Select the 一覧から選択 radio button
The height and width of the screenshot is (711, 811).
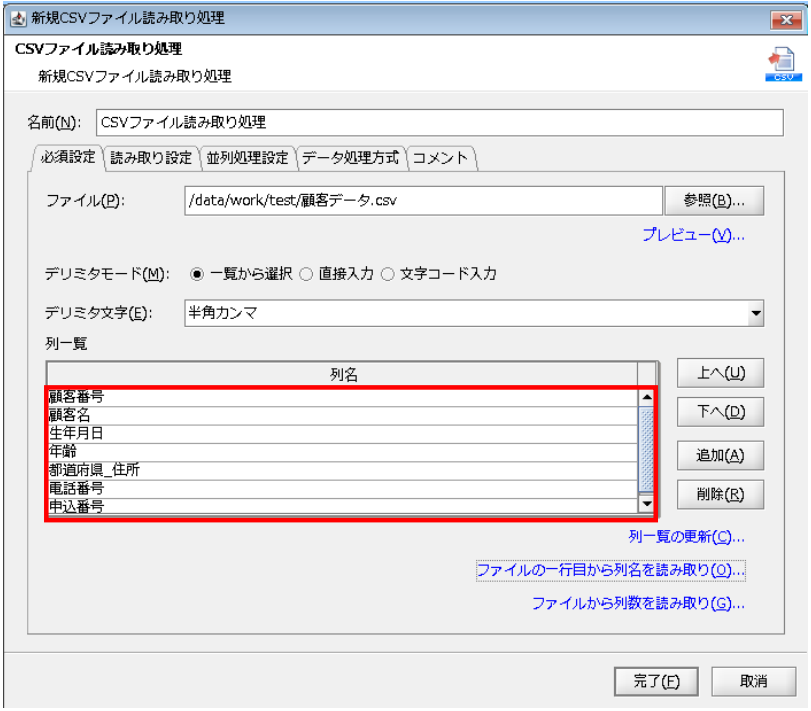tap(196, 274)
